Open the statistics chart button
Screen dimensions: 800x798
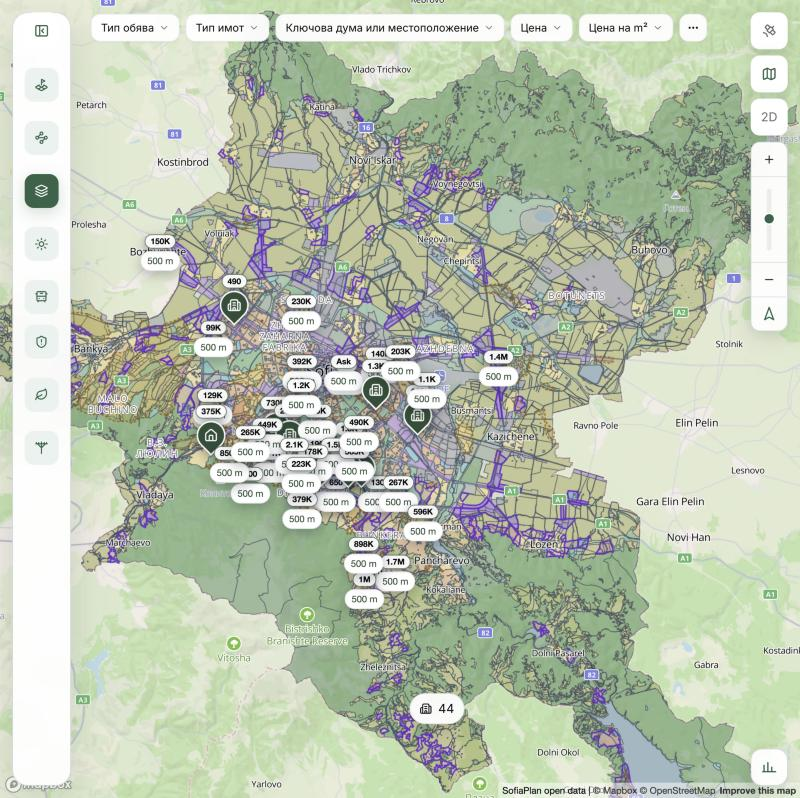pos(769,767)
